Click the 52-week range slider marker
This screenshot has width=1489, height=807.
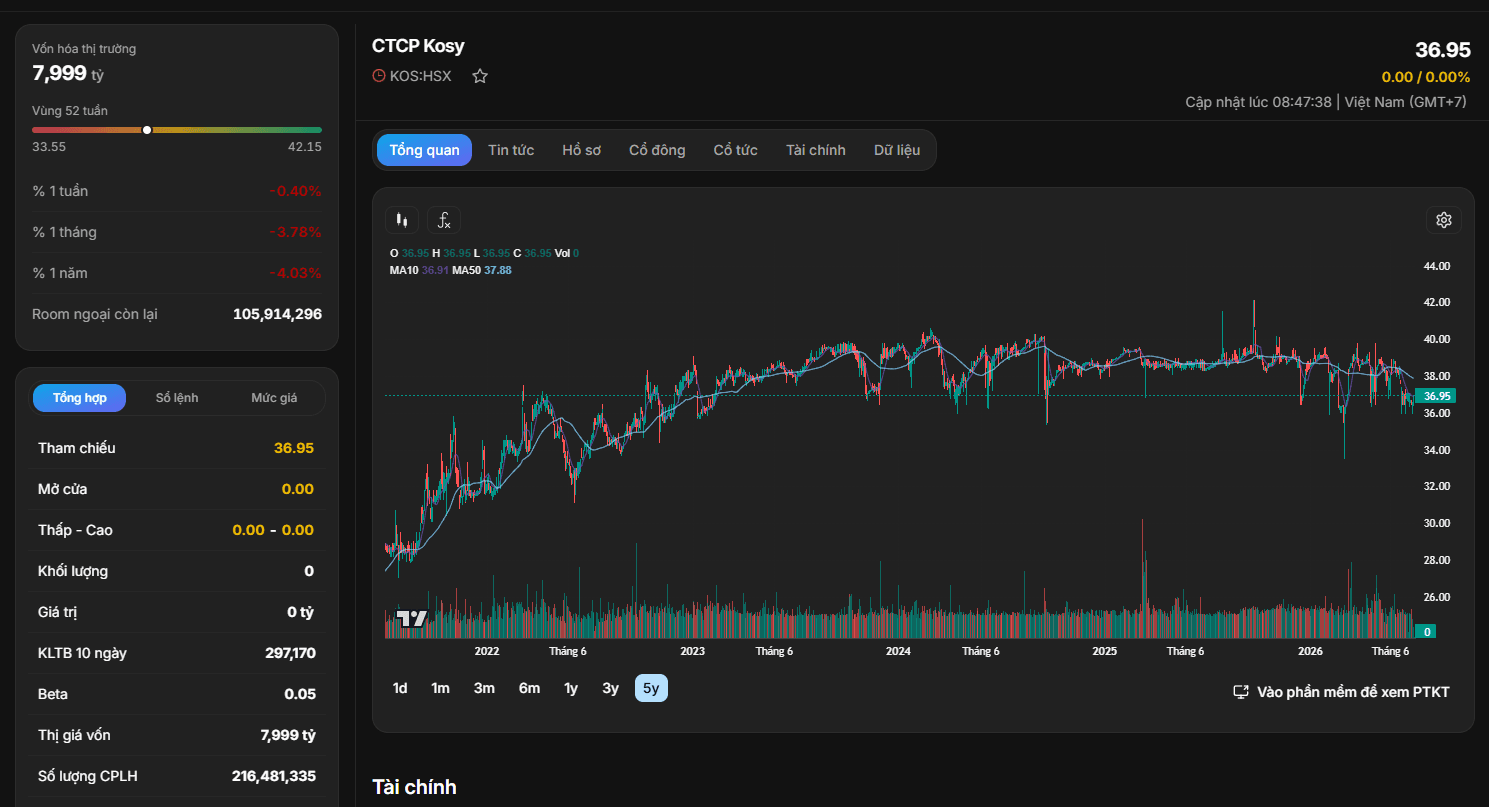[147, 130]
